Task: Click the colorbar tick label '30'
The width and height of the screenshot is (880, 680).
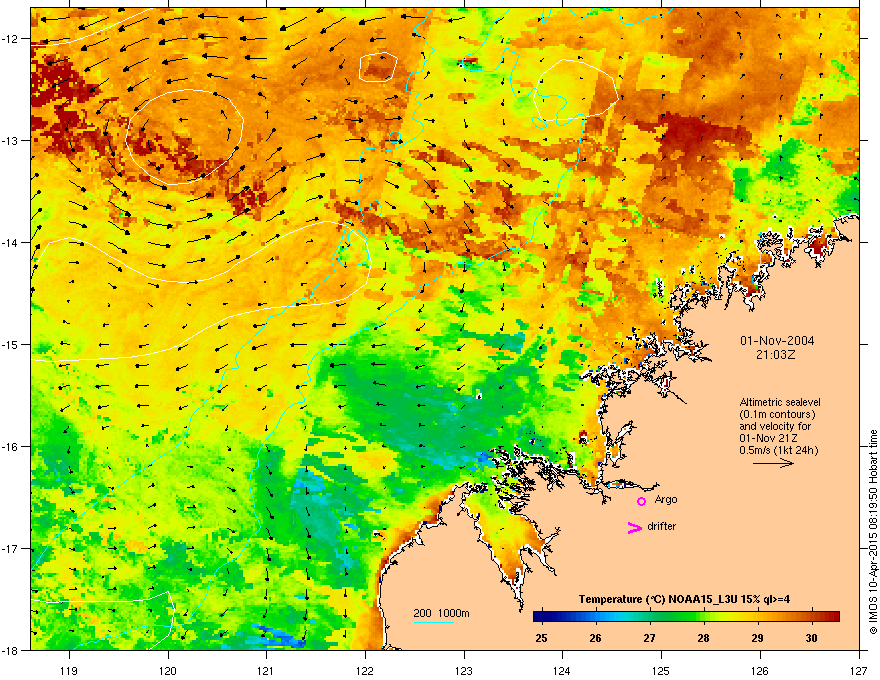Action: pyautogui.click(x=811, y=638)
